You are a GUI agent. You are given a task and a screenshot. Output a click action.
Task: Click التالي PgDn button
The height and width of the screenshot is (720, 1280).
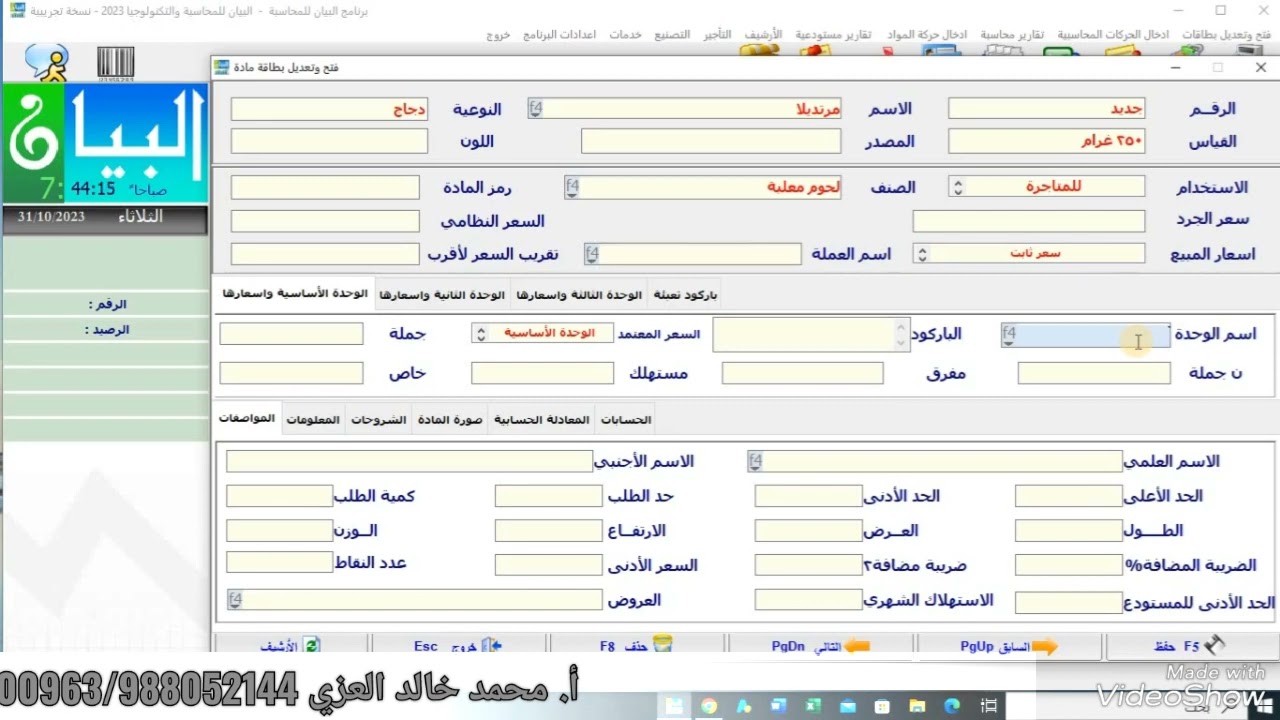[x=820, y=646]
